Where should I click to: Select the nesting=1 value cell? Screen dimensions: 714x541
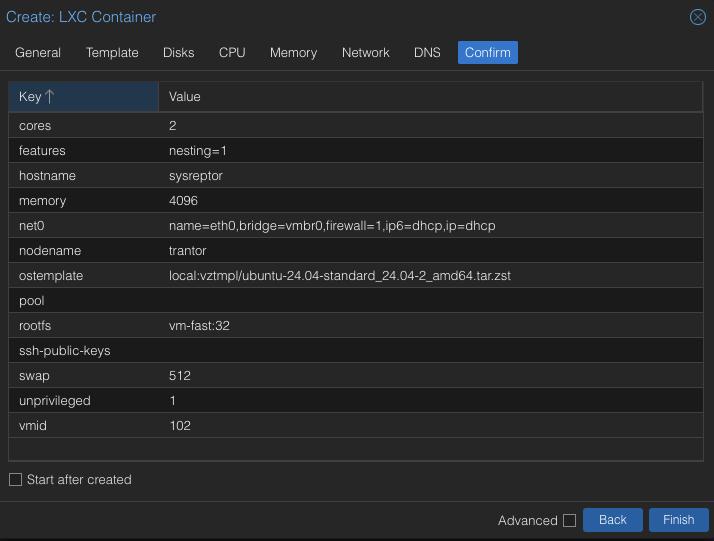[431, 151]
